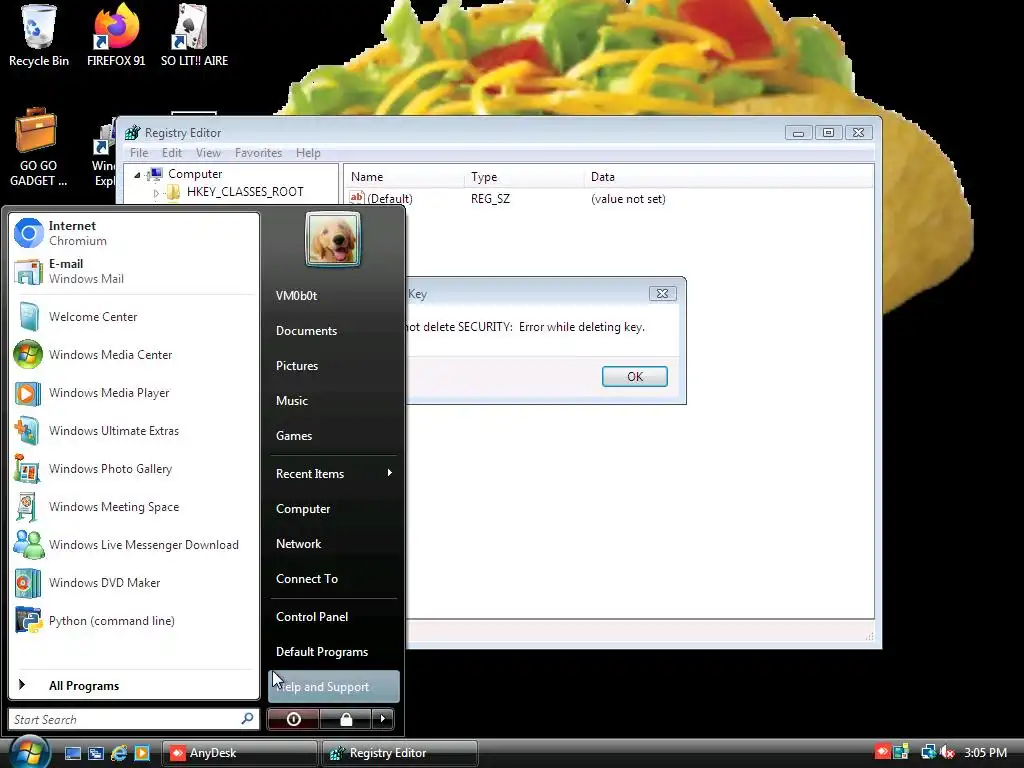Click Type column header
Viewport: 1024px width, 768px height.
524,177
